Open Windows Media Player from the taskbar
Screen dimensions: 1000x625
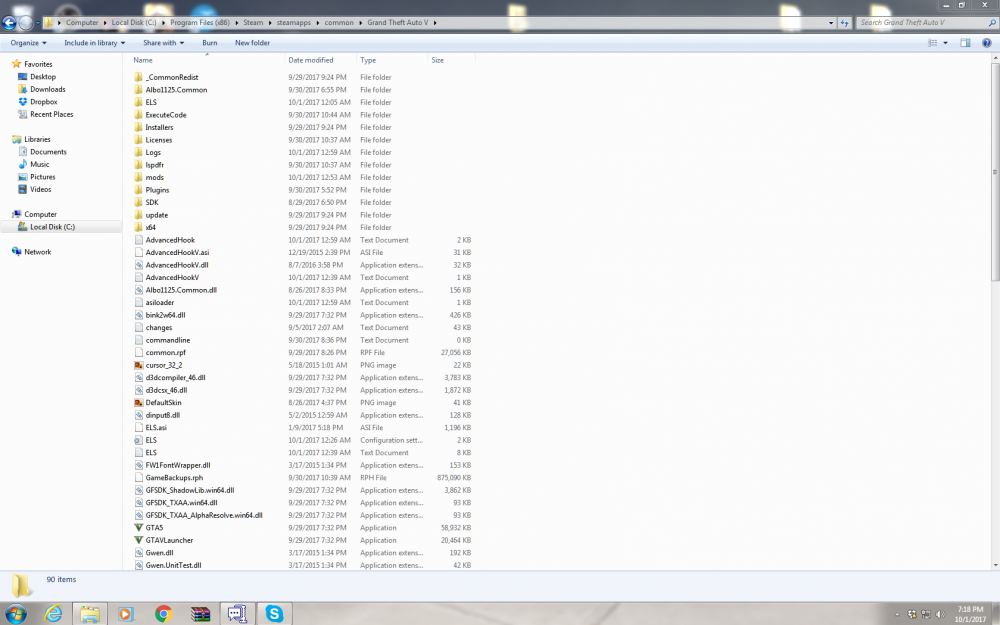(x=126, y=614)
